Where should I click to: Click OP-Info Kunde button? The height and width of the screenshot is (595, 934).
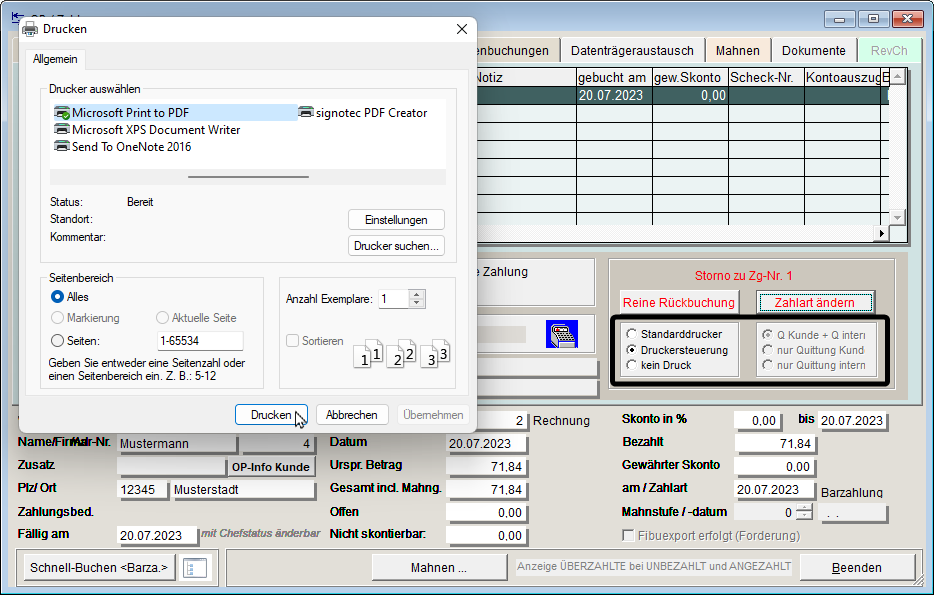pyautogui.click(x=270, y=467)
